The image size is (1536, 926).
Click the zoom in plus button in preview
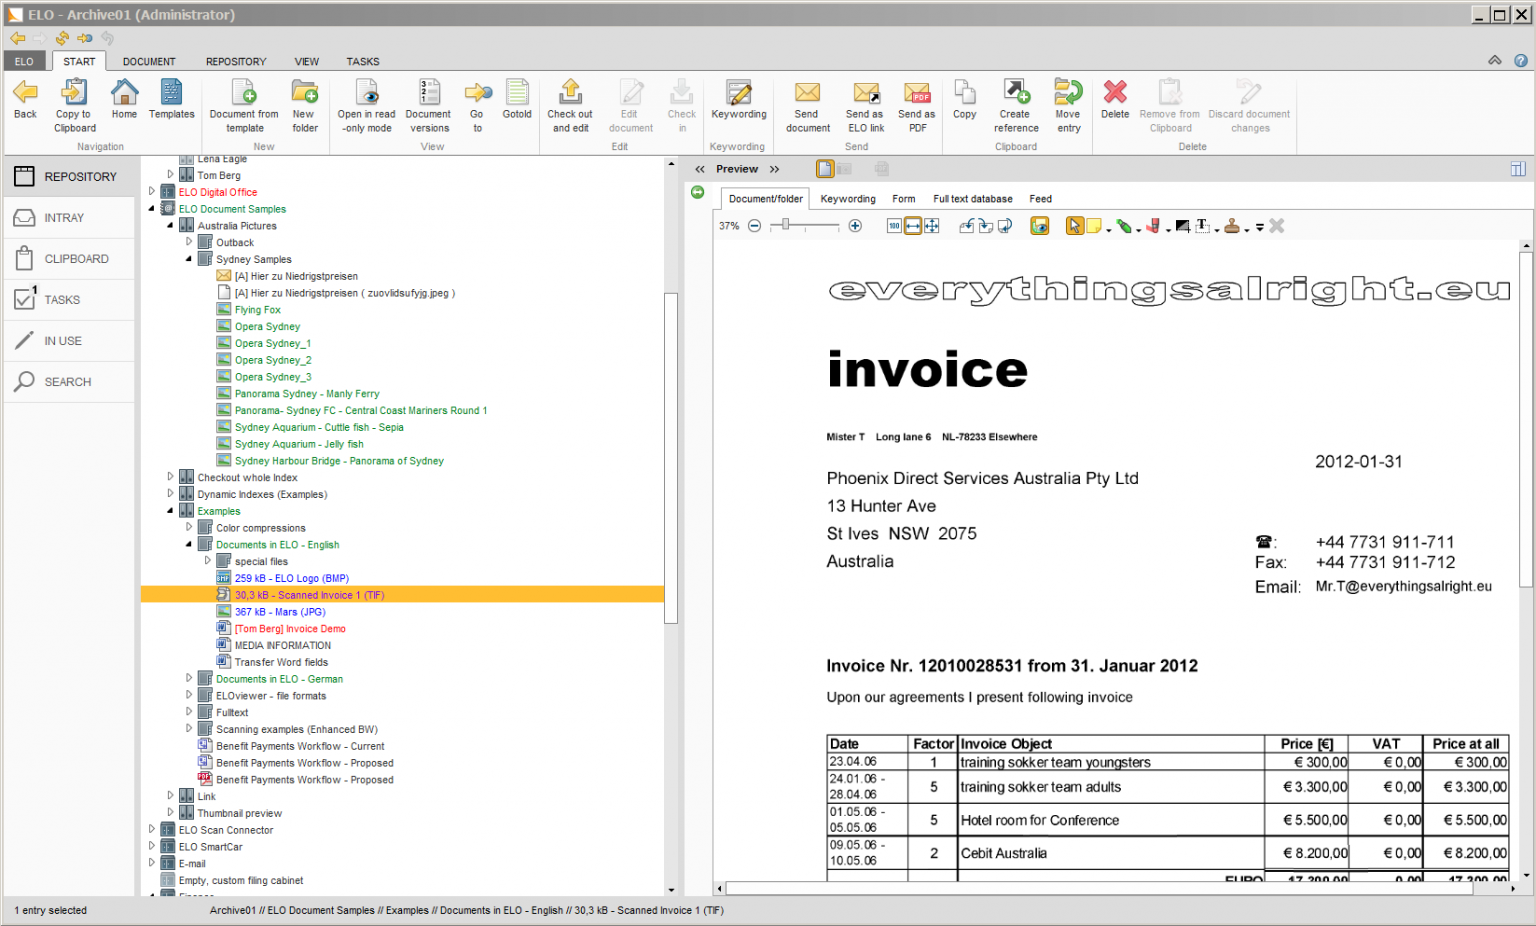click(855, 226)
